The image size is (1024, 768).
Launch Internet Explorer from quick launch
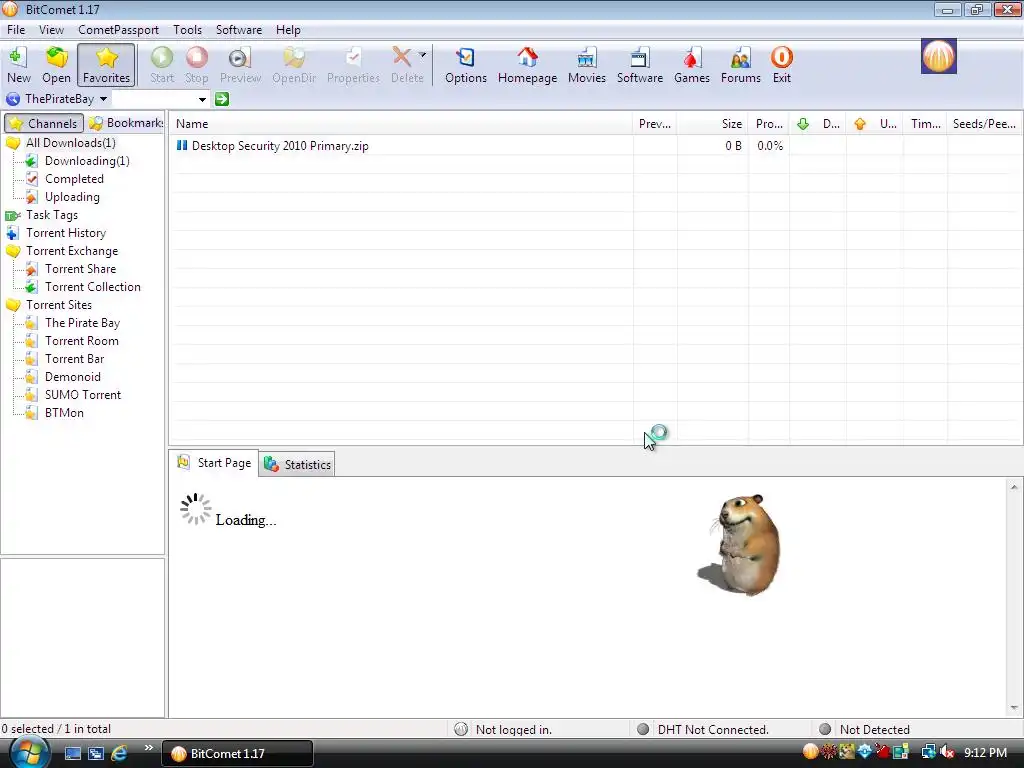119,753
